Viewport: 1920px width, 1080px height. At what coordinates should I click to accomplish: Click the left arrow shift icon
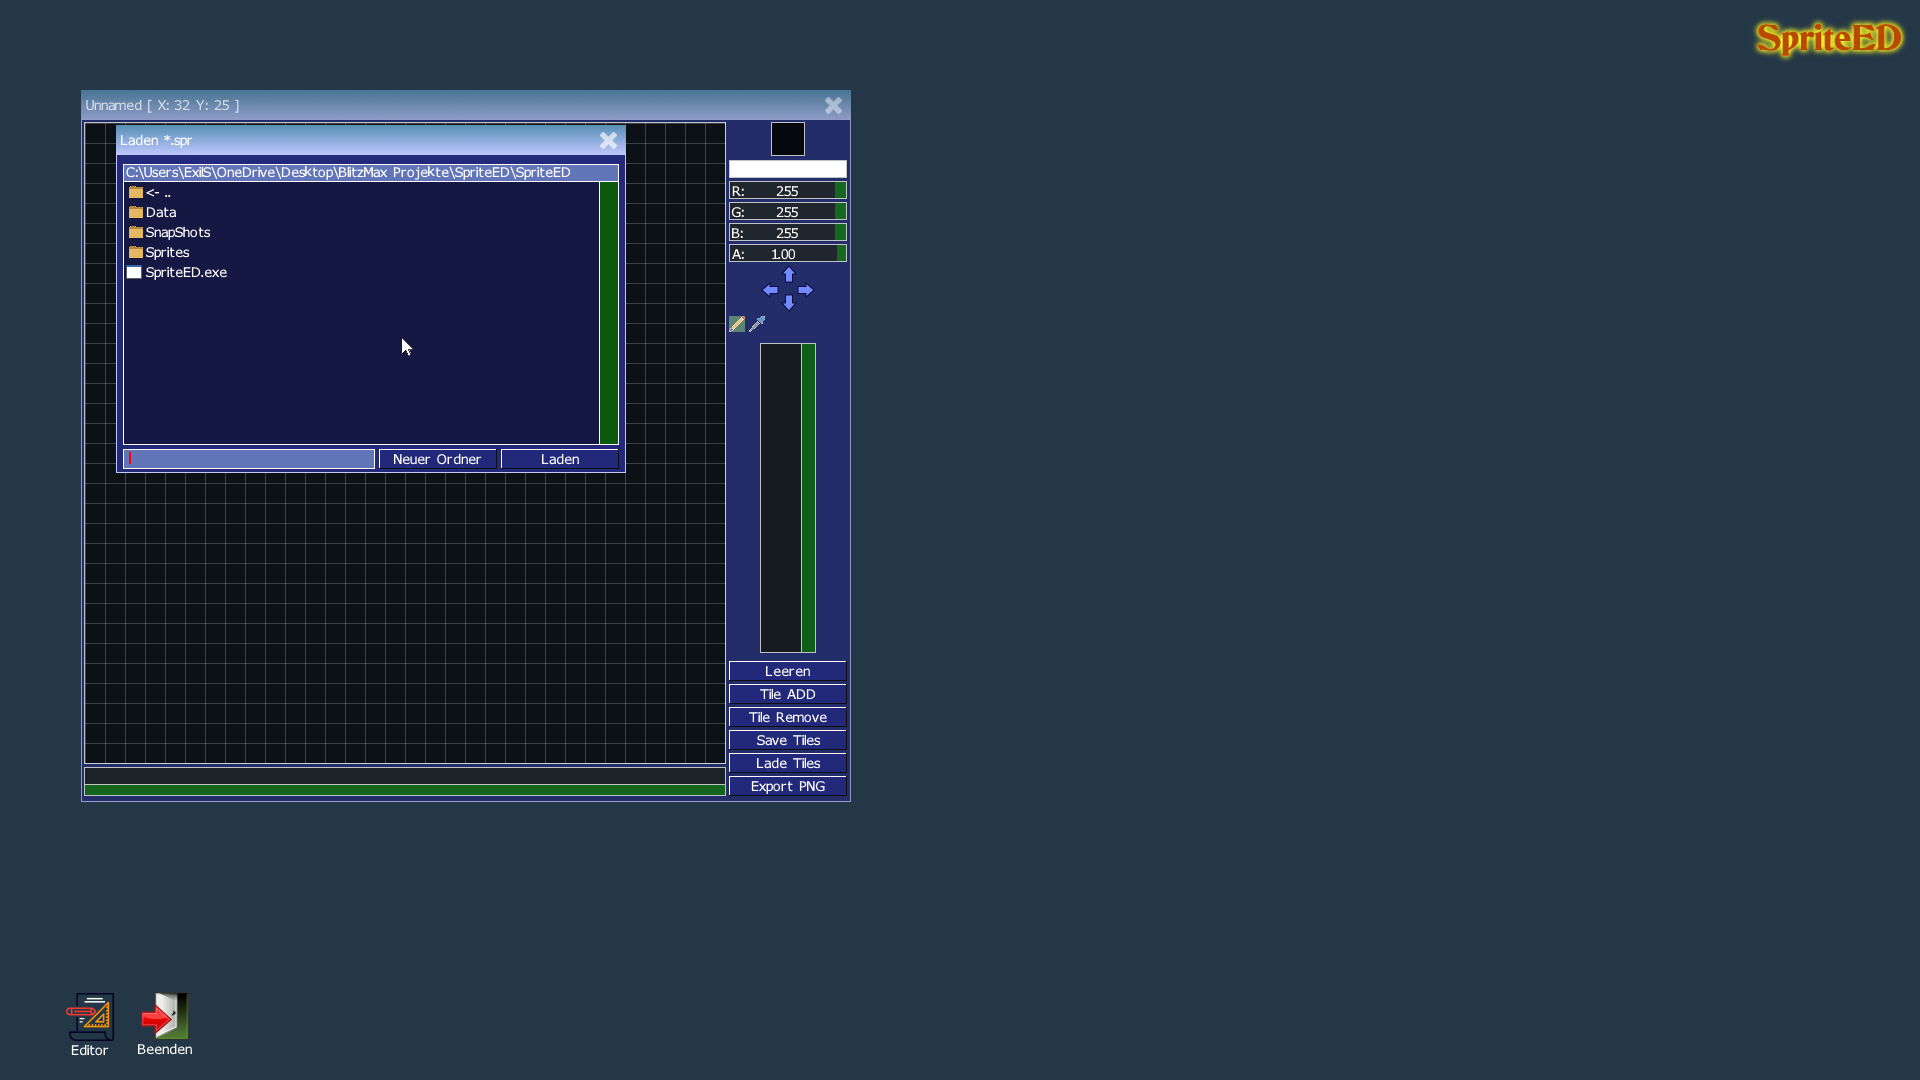pyautogui.click(x=770, y=290)
